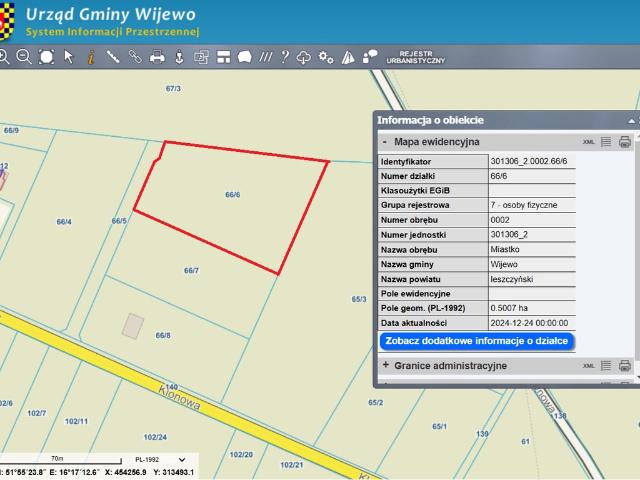Print the Mapa ewidencyjna information

click(624, 142)
